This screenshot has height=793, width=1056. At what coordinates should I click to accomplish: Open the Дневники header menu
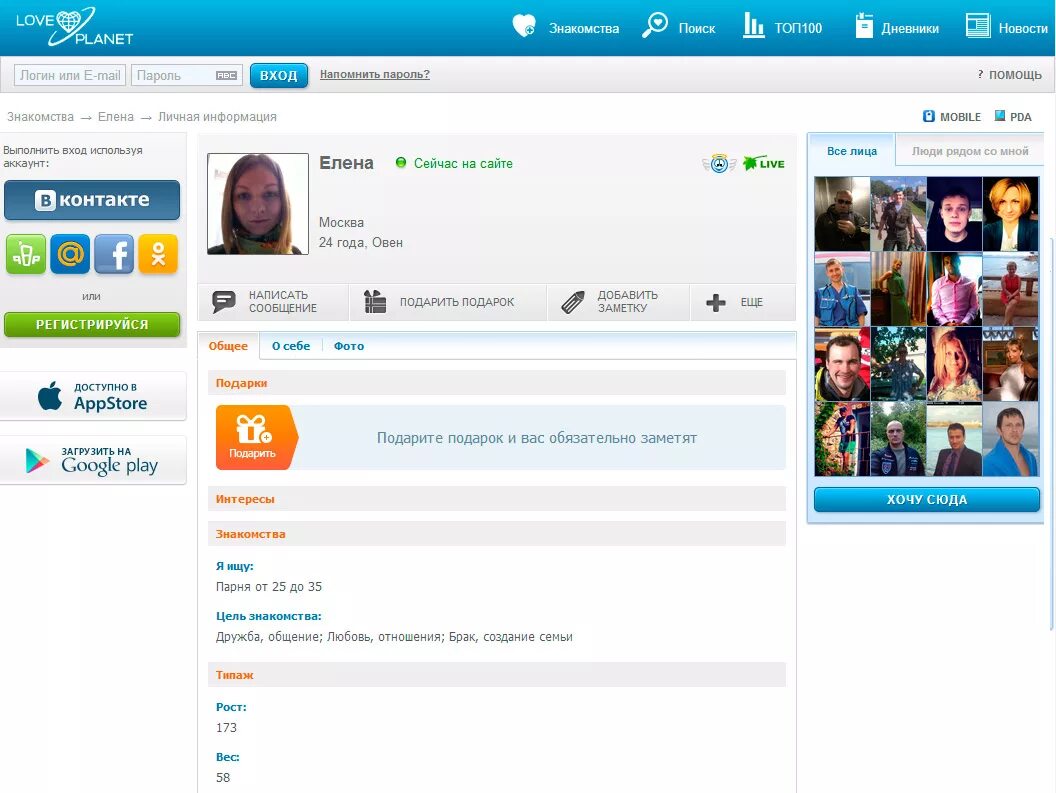coord(897,27)
